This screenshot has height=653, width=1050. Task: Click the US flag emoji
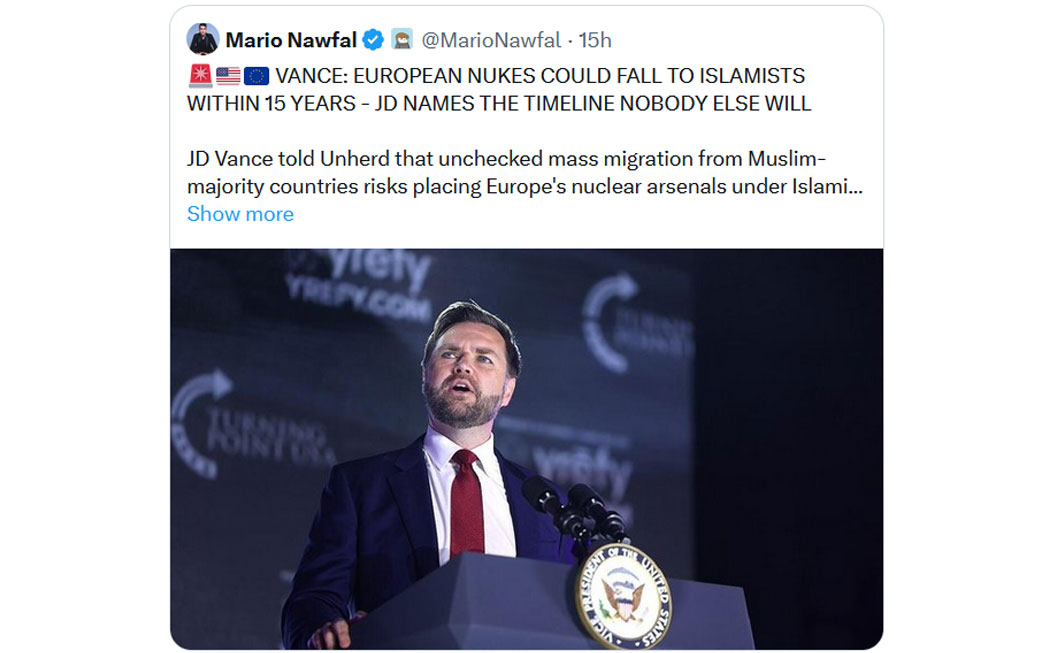pyautogui.click(x=228, y=76)
